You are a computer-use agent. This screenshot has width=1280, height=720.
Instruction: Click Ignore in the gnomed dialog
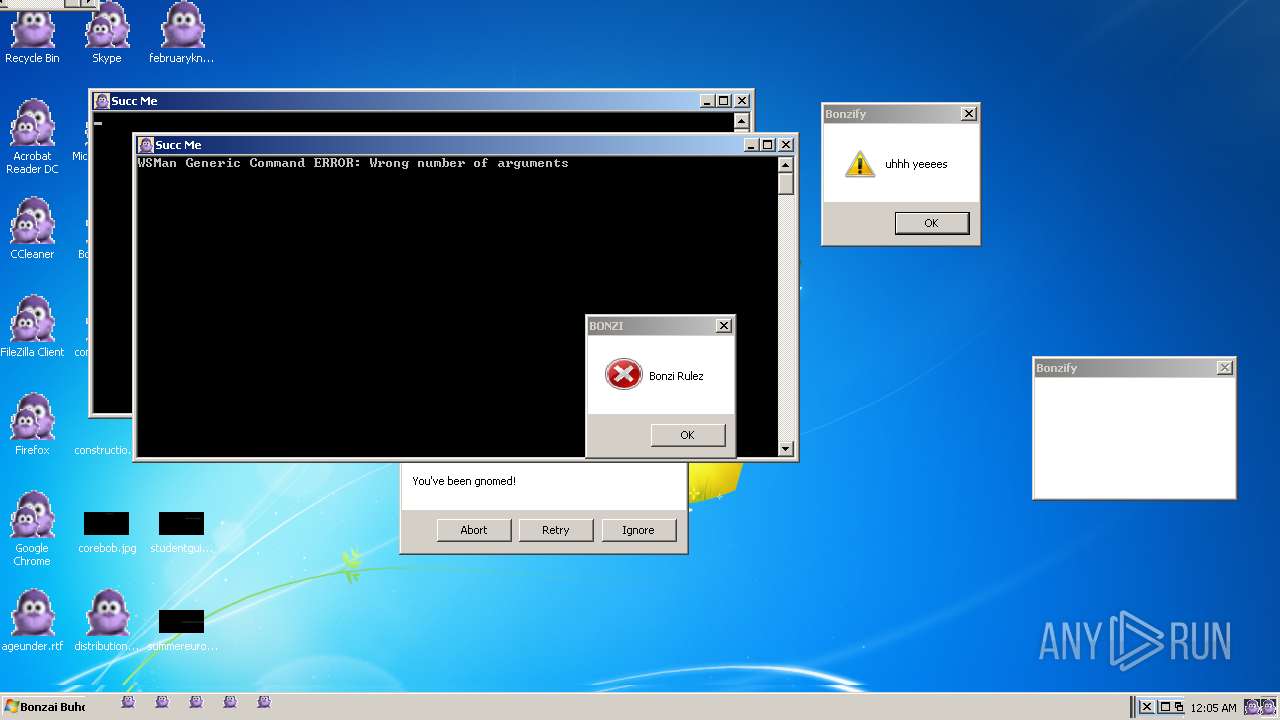638,530
